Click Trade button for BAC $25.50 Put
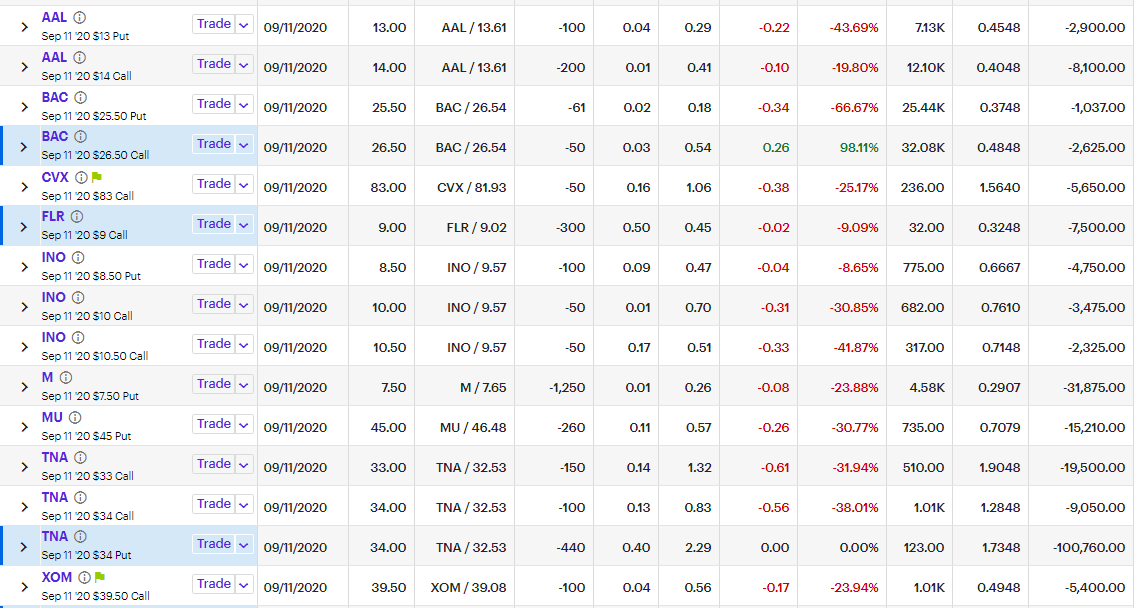The width and height of the screenshot is (1134, 608). pos(214,104)
